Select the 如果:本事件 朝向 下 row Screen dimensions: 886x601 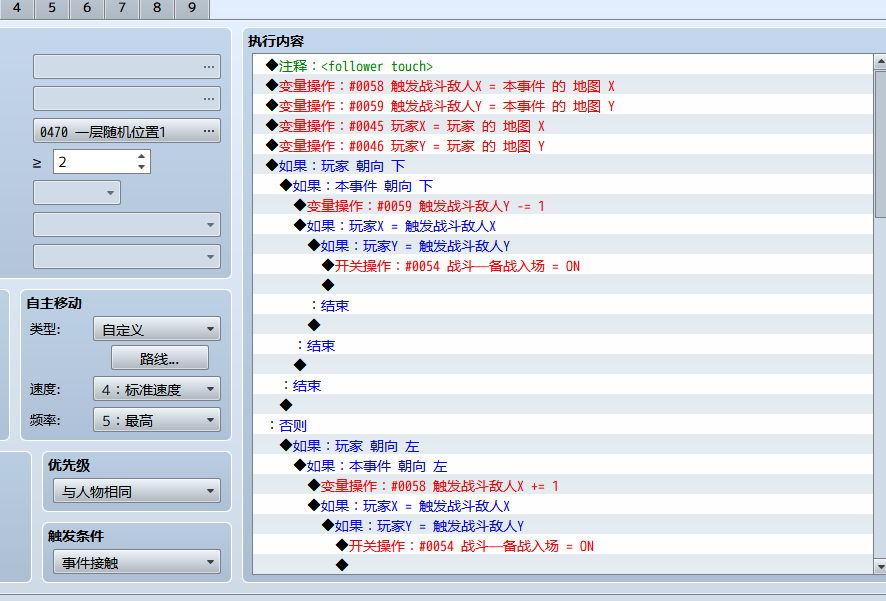(563, 186)
